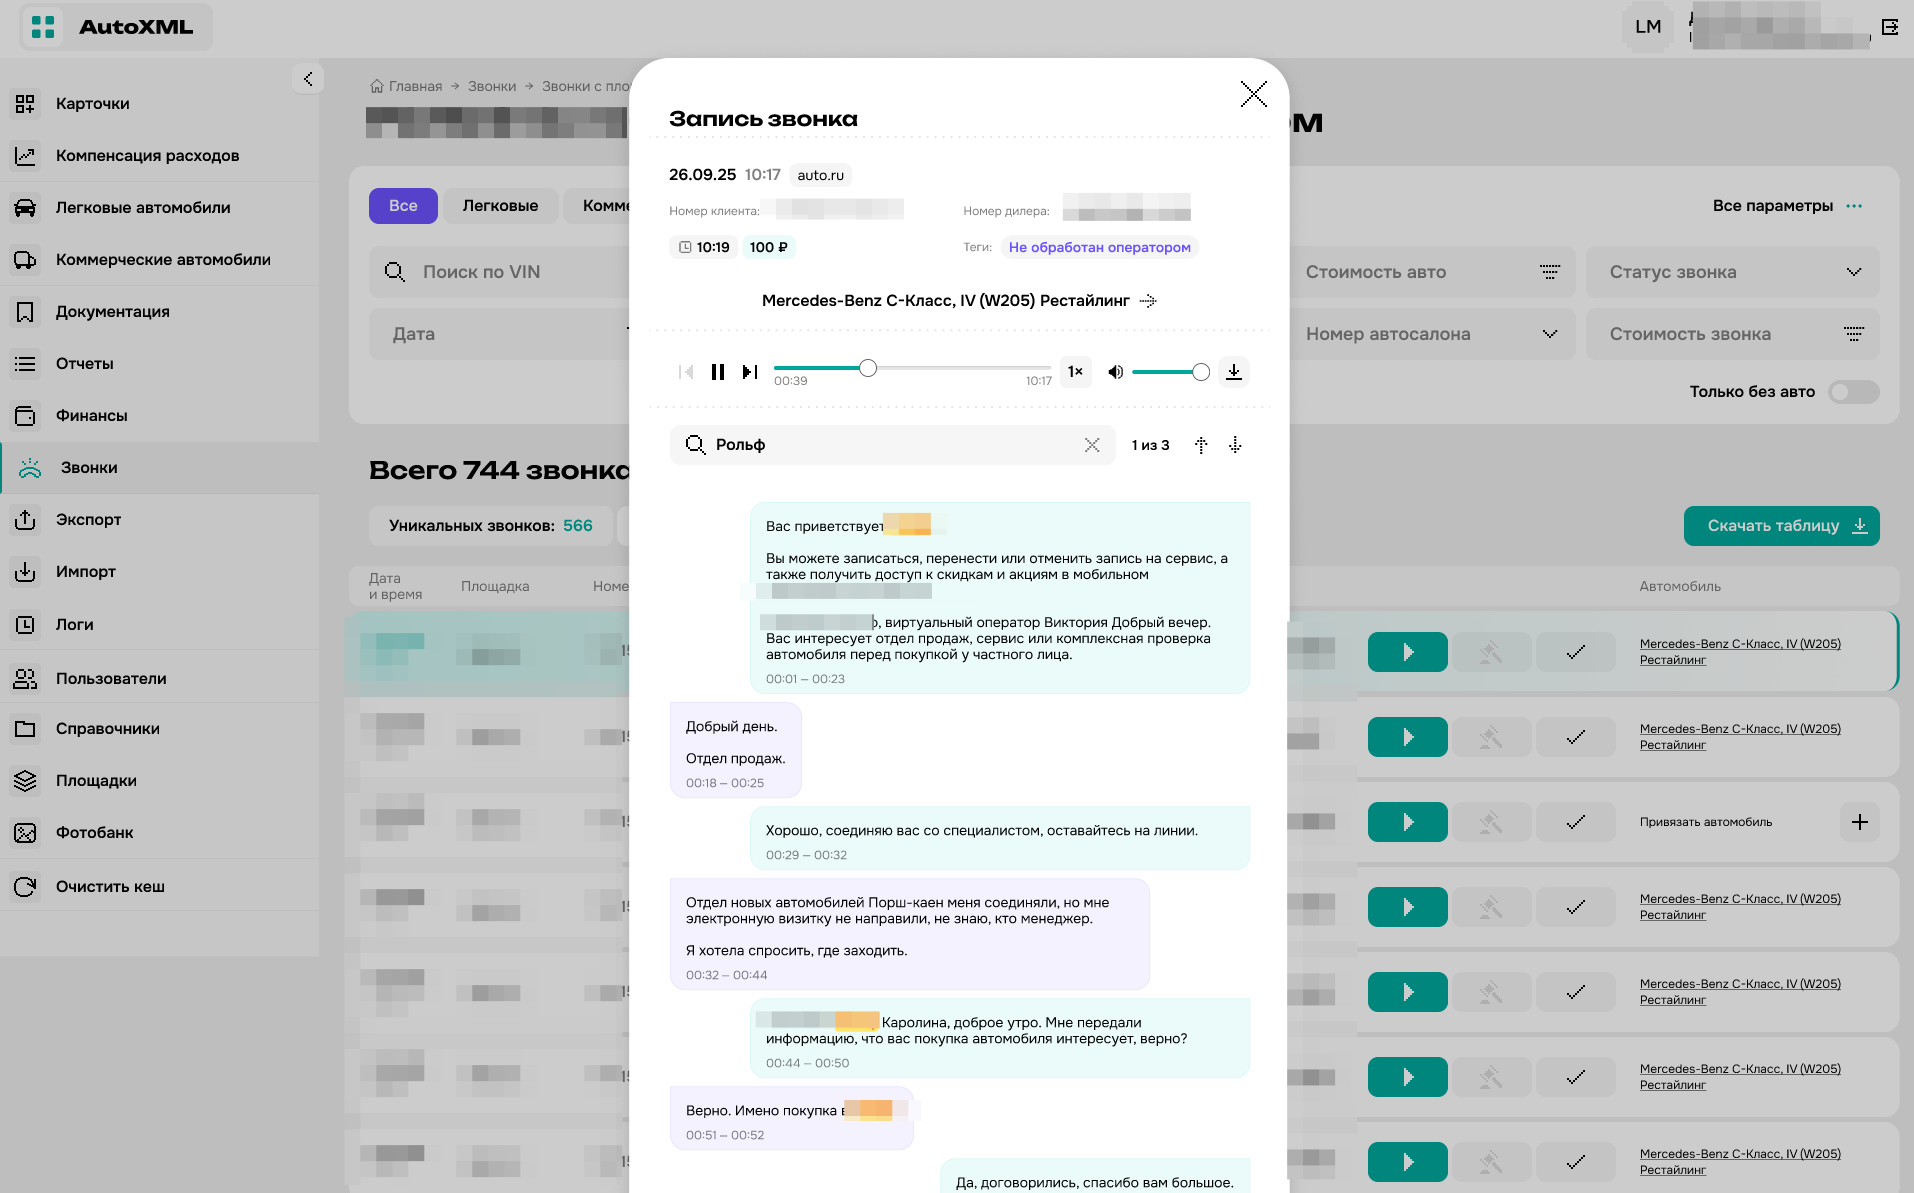Open the Дата filter field
This screenshot has height=1193, width=1914.
click(500, 334)
